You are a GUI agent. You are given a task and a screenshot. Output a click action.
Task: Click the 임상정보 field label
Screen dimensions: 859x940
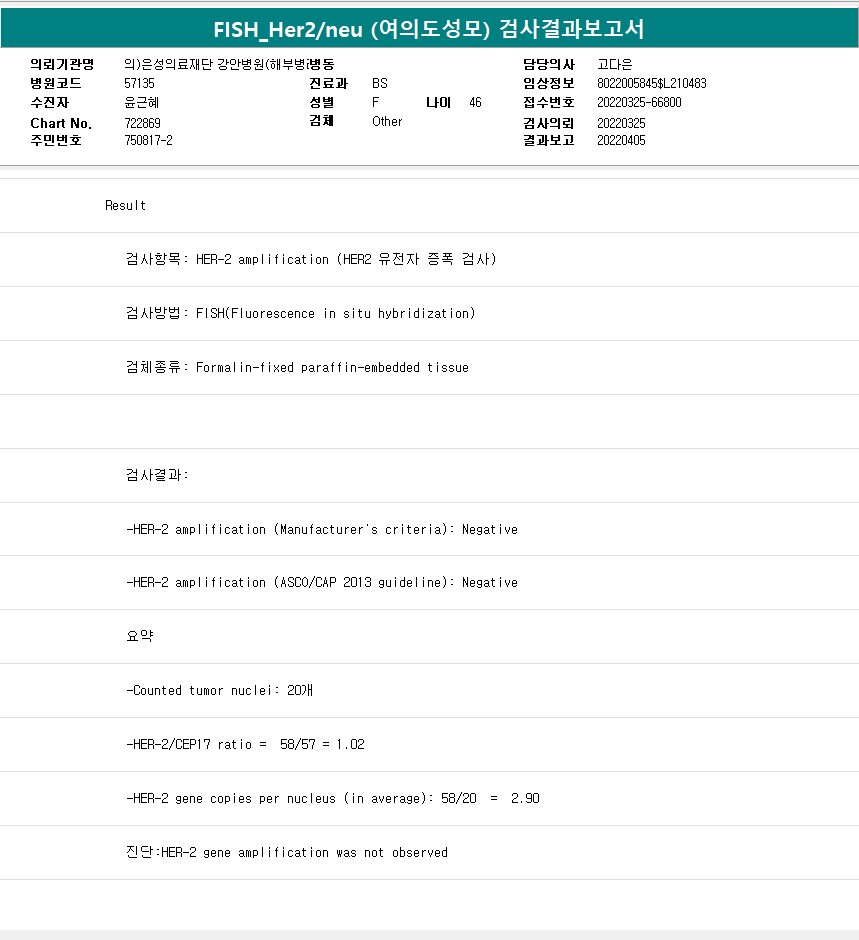(x=548, y=83)
